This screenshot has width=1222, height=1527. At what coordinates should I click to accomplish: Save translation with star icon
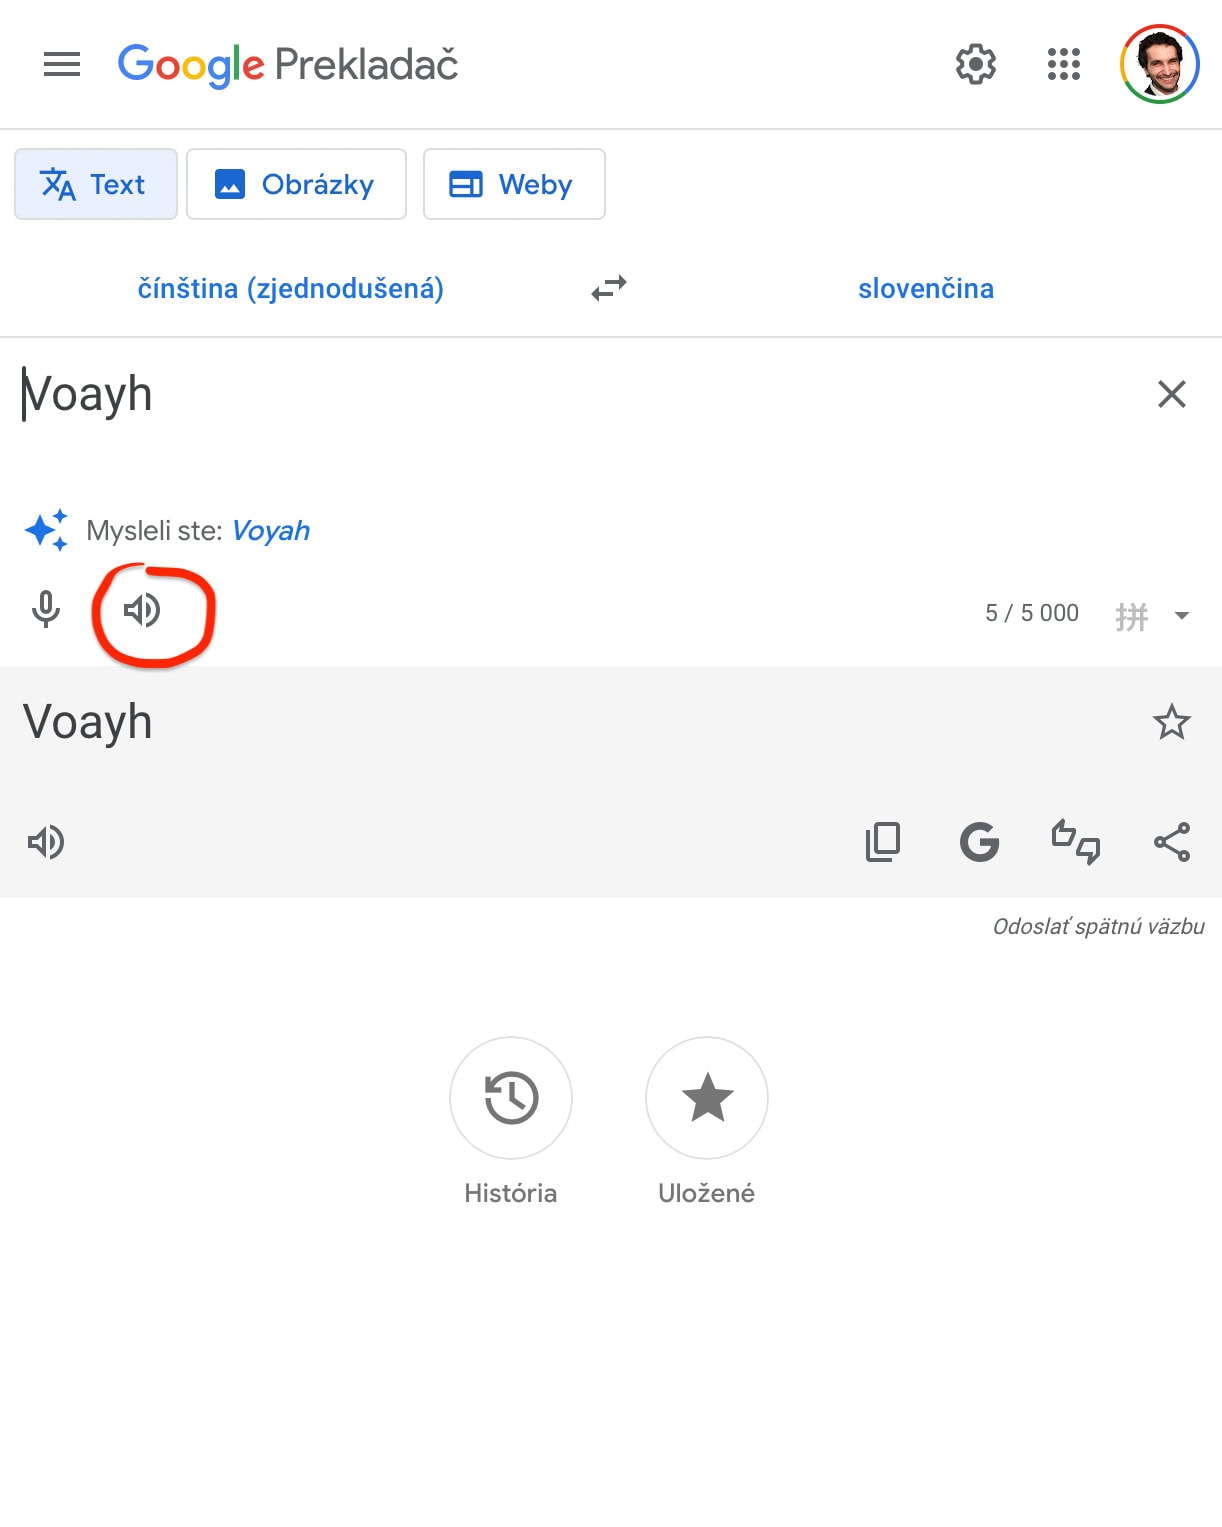tap(1171, 722)
